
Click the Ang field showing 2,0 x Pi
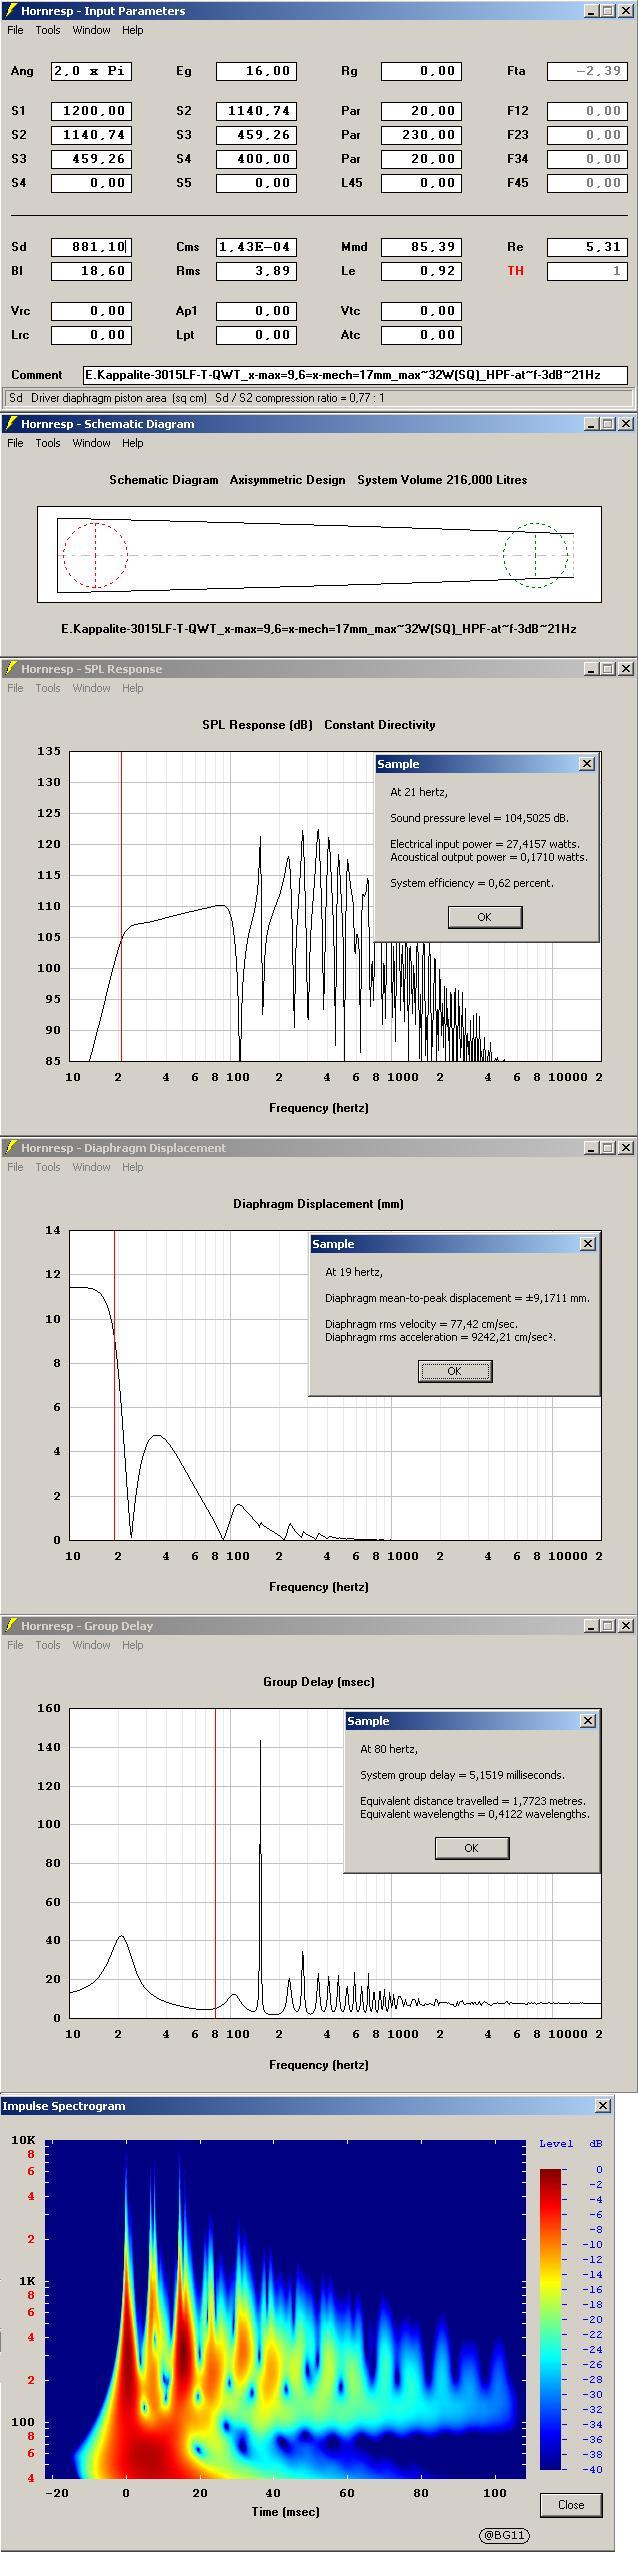click(92, 71)
